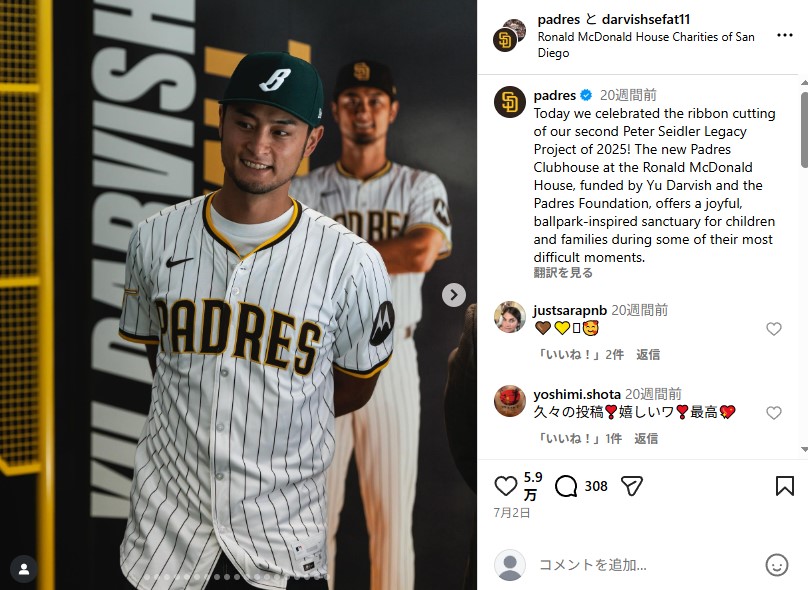Open comments via speech bubble icon
Image resolution: width=808 pixels, height=590 pixels.
click(566, 486)
